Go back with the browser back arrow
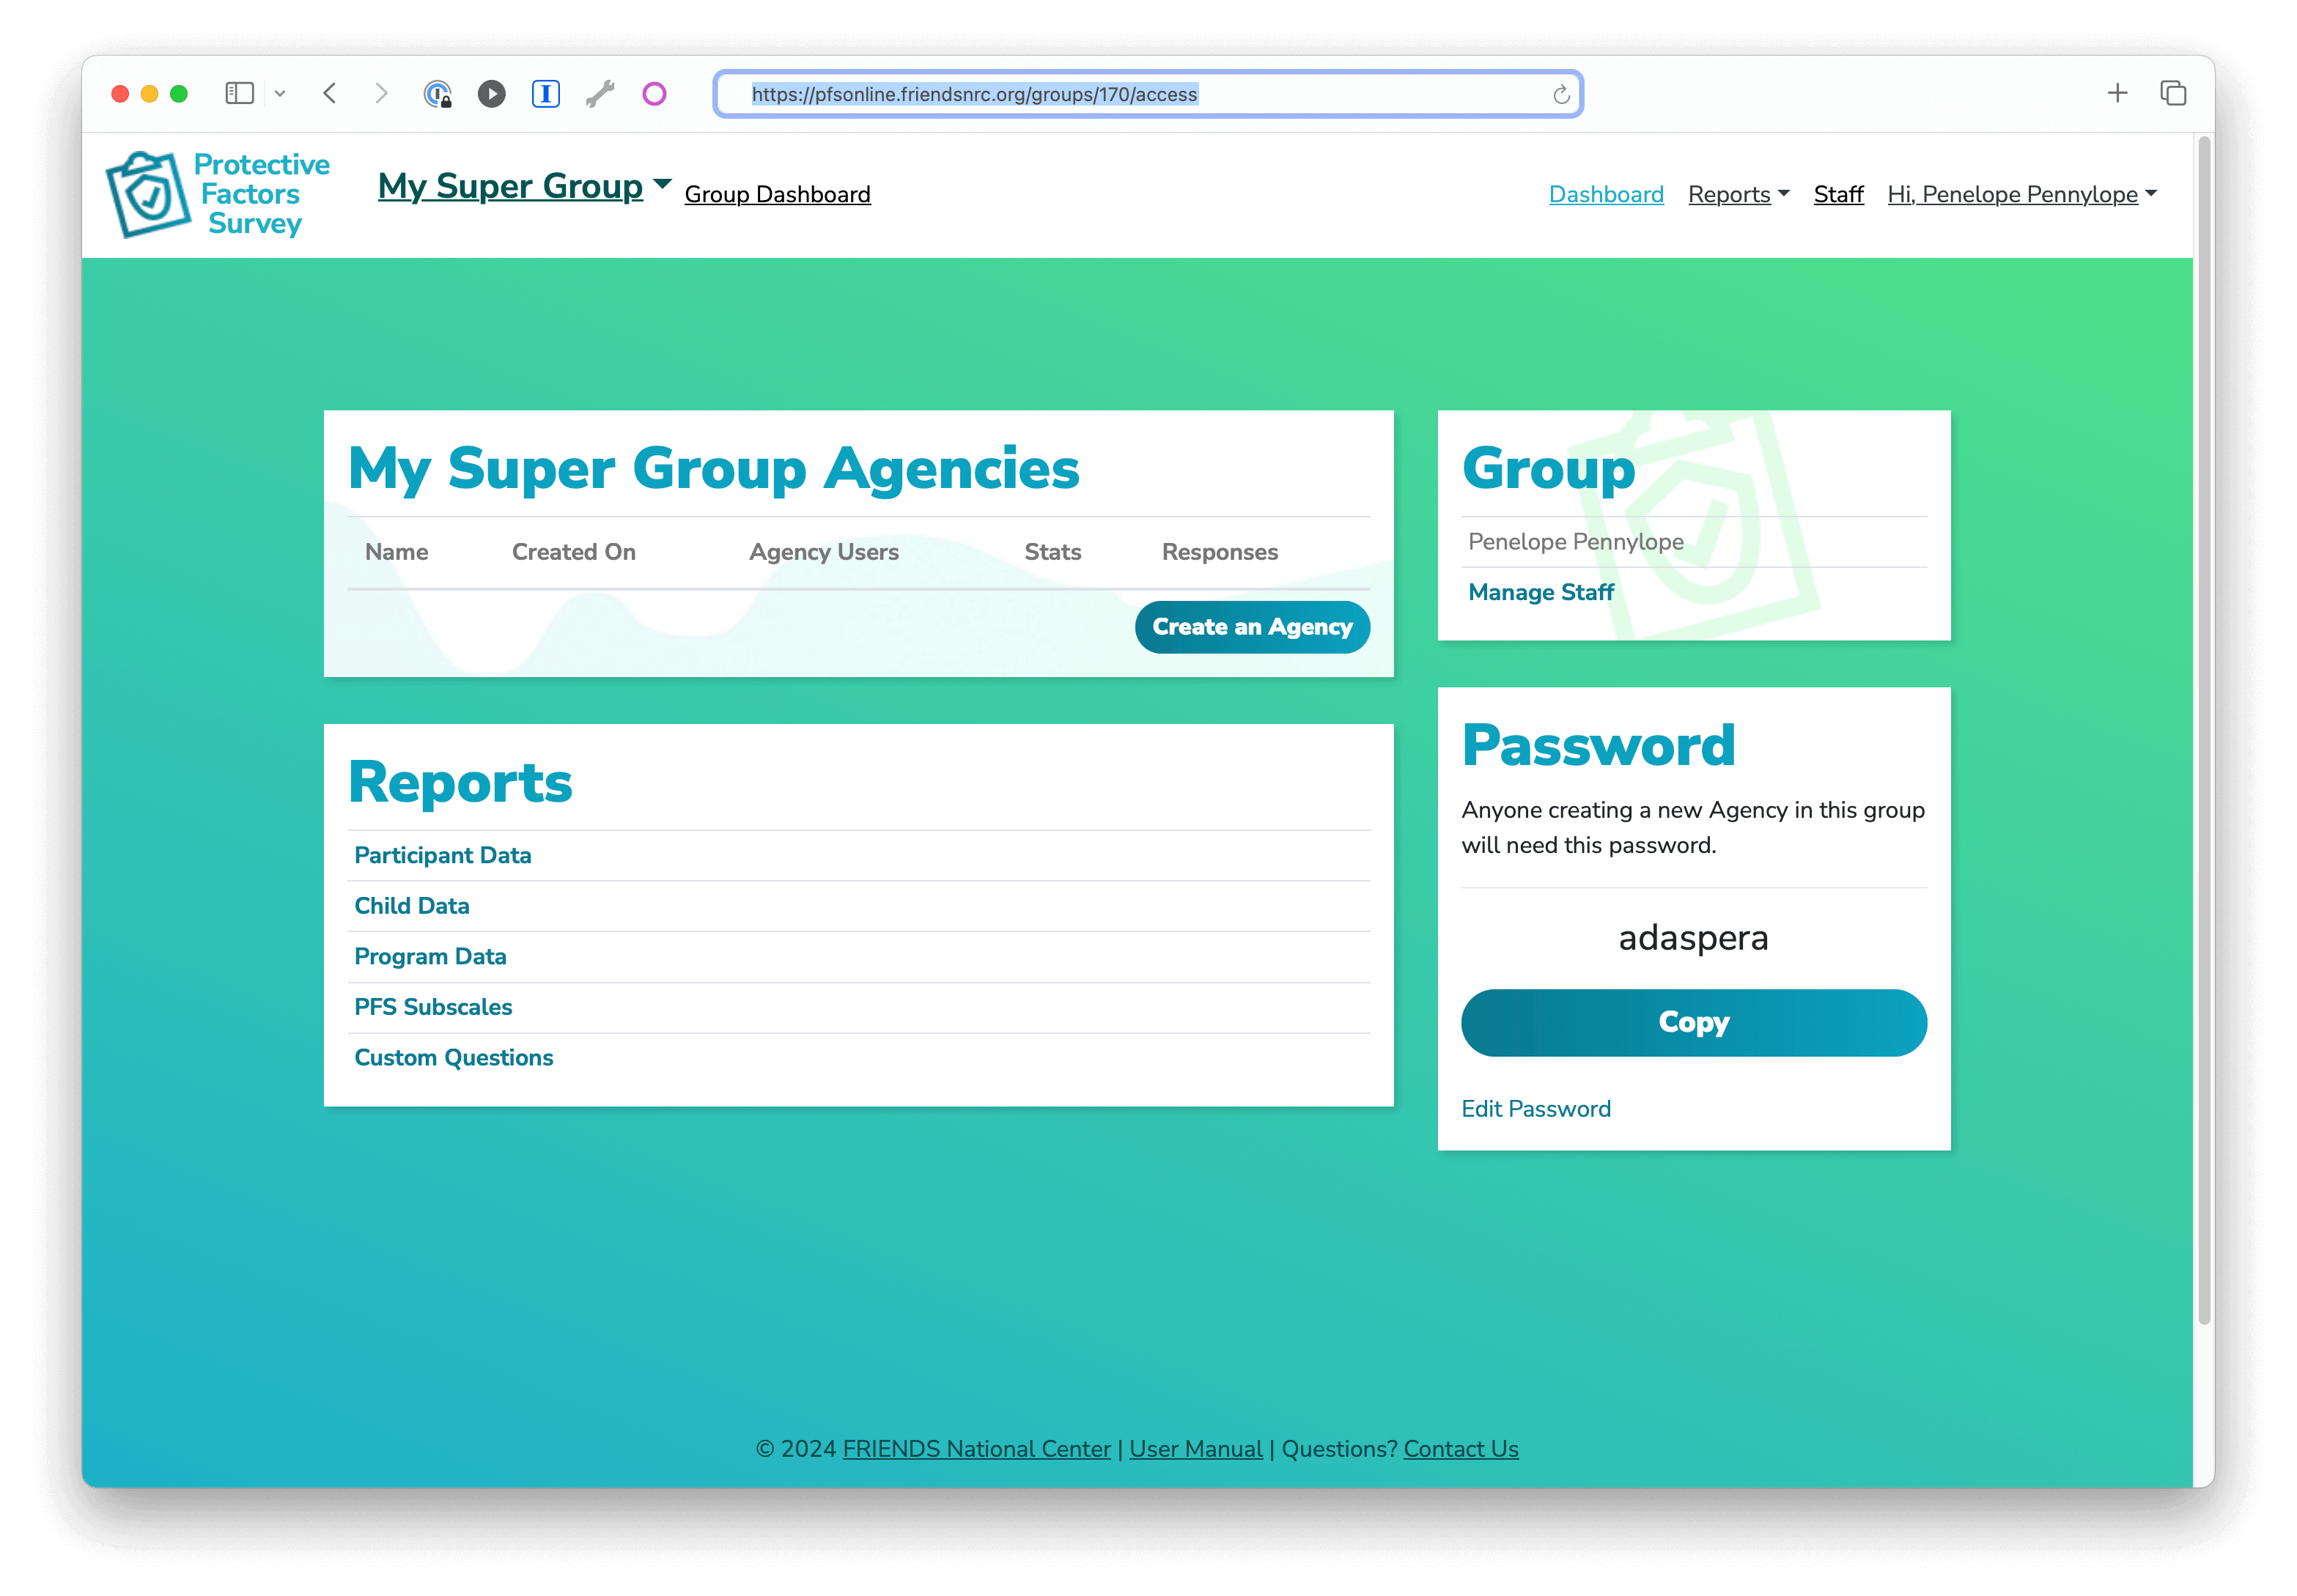The image size is (2297, 1596). [x=330, y=93]
